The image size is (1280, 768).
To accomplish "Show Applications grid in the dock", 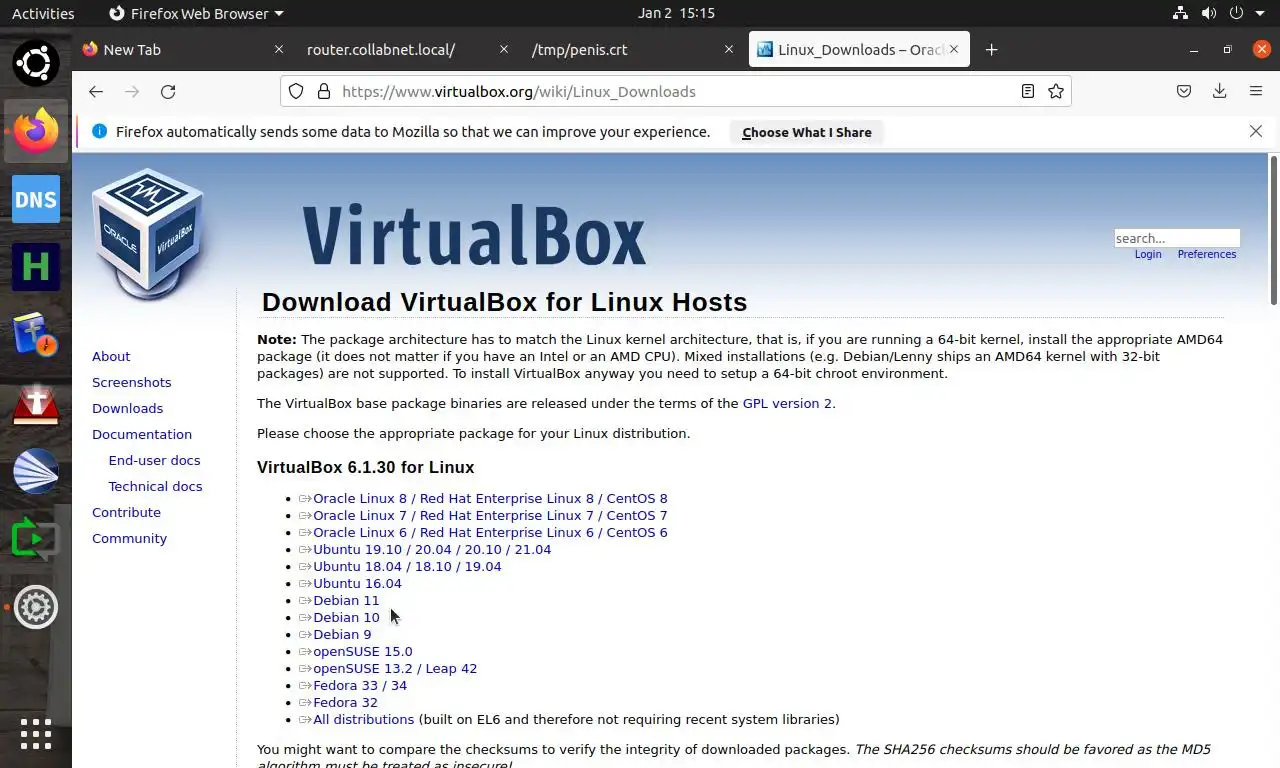I will (36, 734).
